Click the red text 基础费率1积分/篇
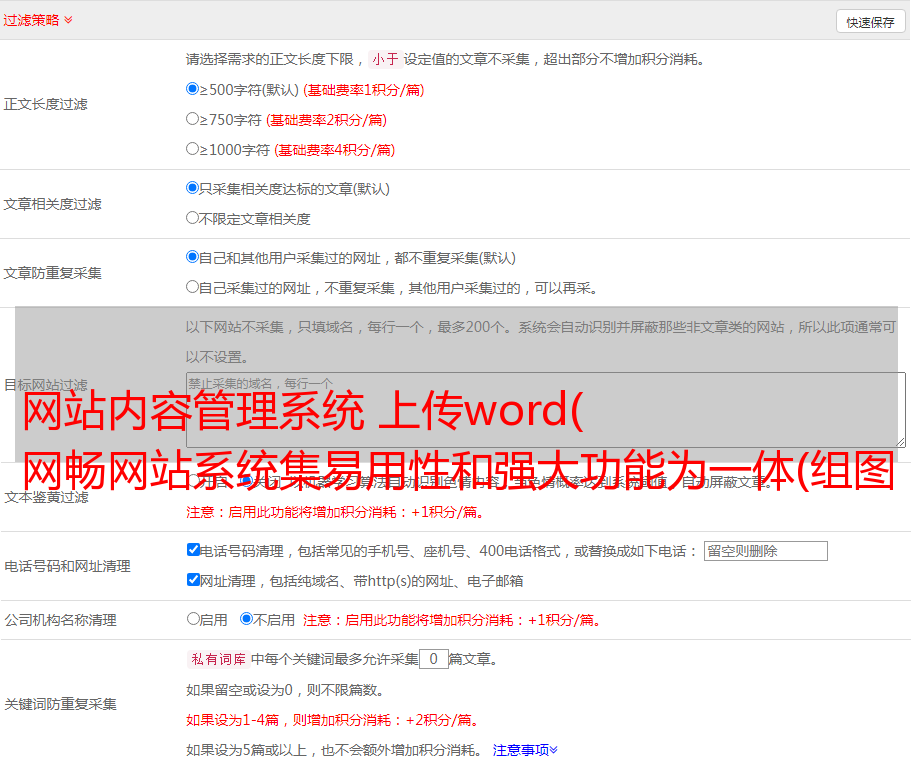Screen dimensions: 912x768 [364, 90]
